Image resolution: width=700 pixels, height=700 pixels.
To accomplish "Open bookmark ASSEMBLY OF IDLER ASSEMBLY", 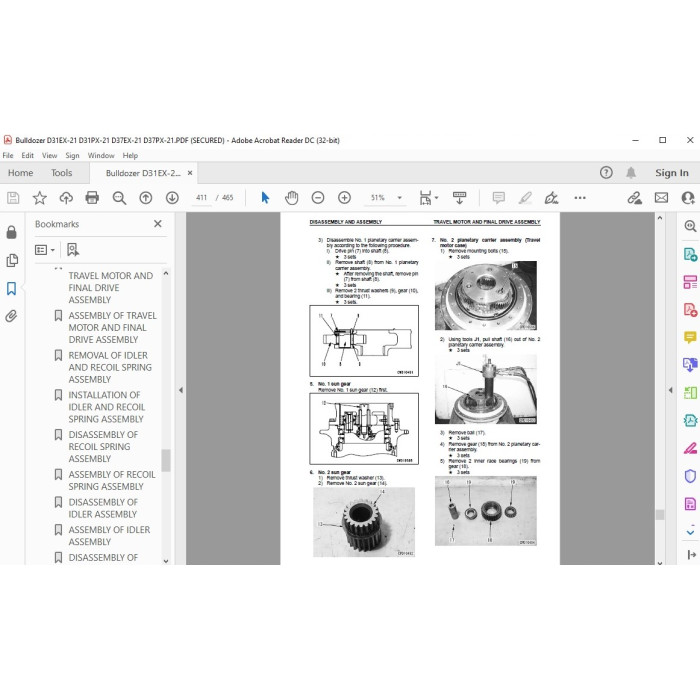I will [109, 536].
